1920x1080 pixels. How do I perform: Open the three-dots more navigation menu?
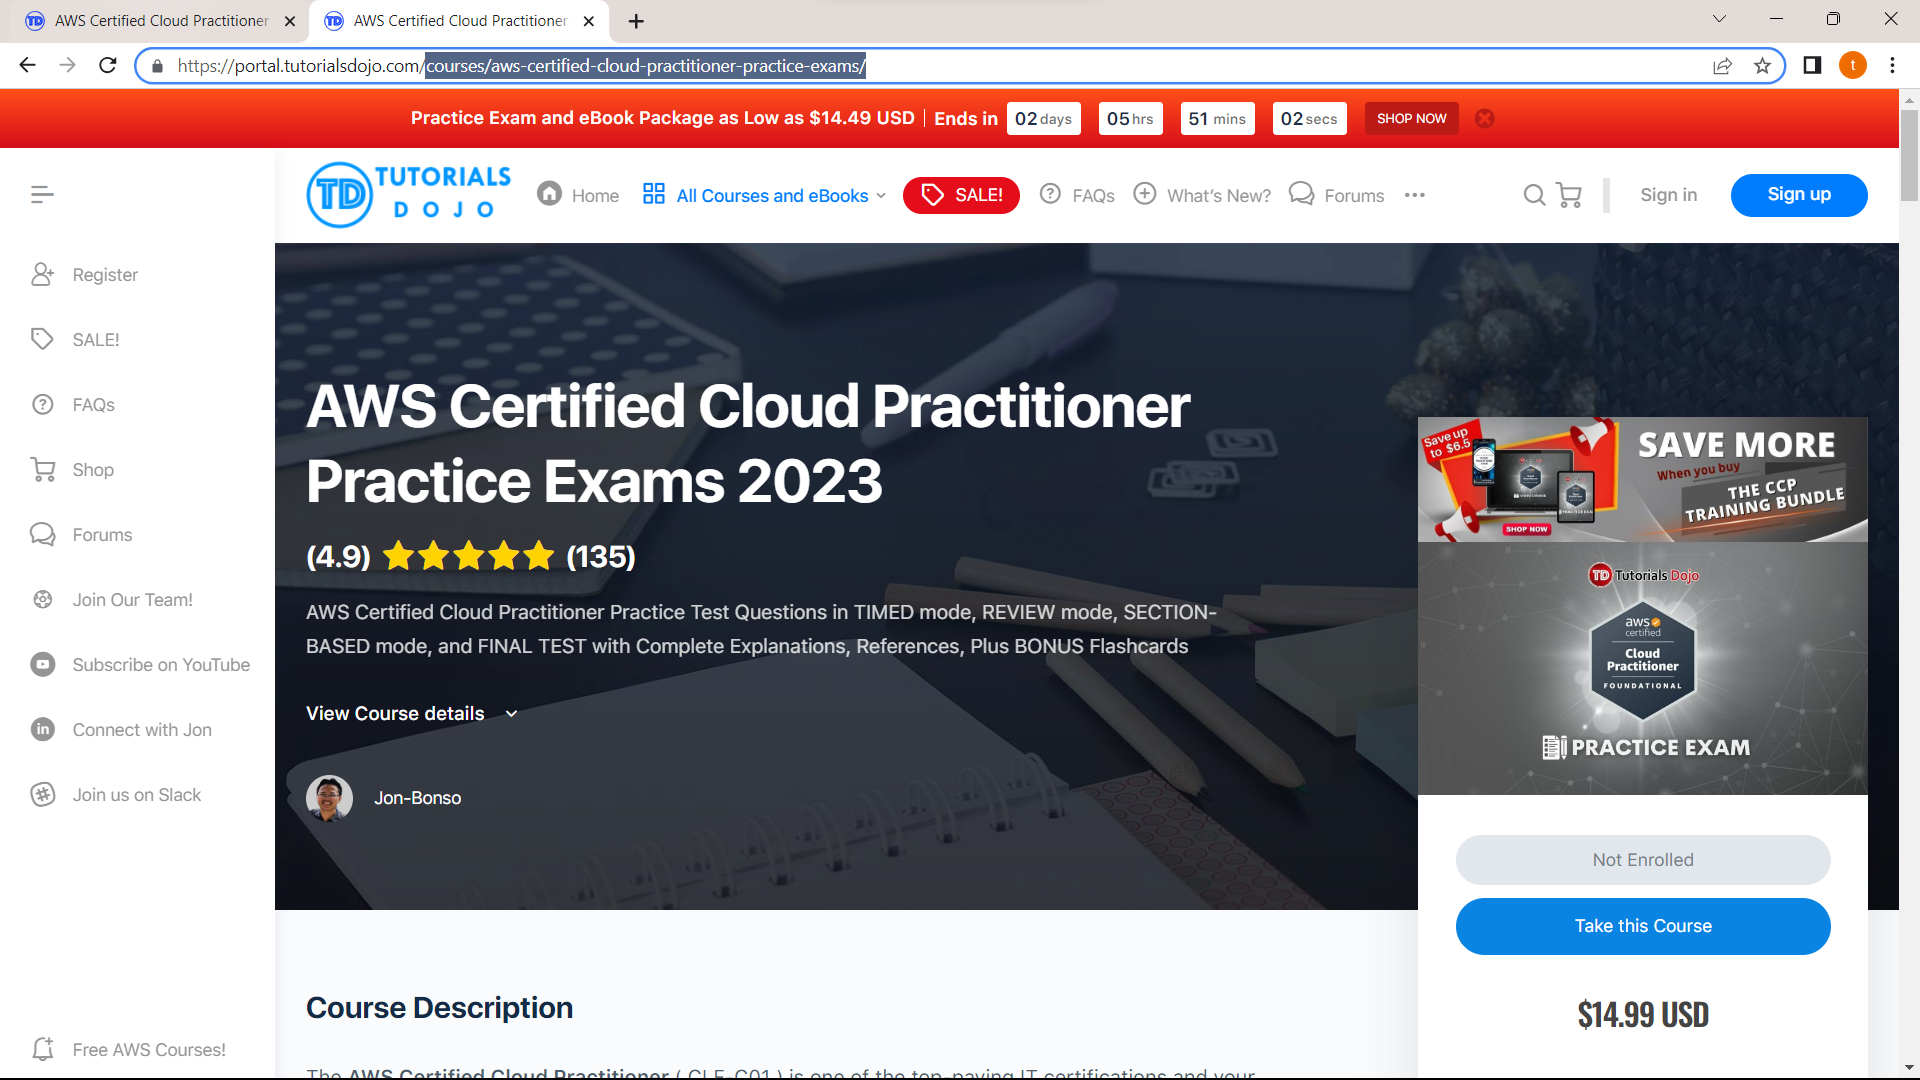tap(1414, 195)
